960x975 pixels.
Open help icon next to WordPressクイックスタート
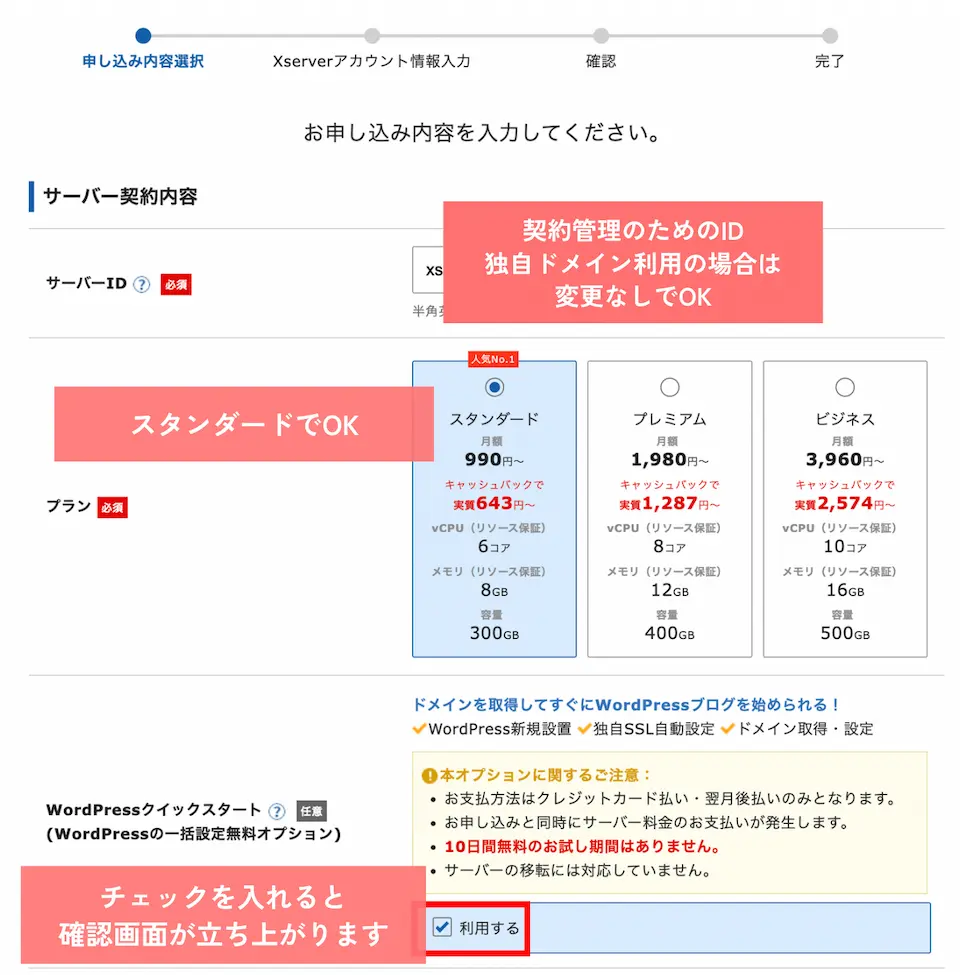point(277,811)
